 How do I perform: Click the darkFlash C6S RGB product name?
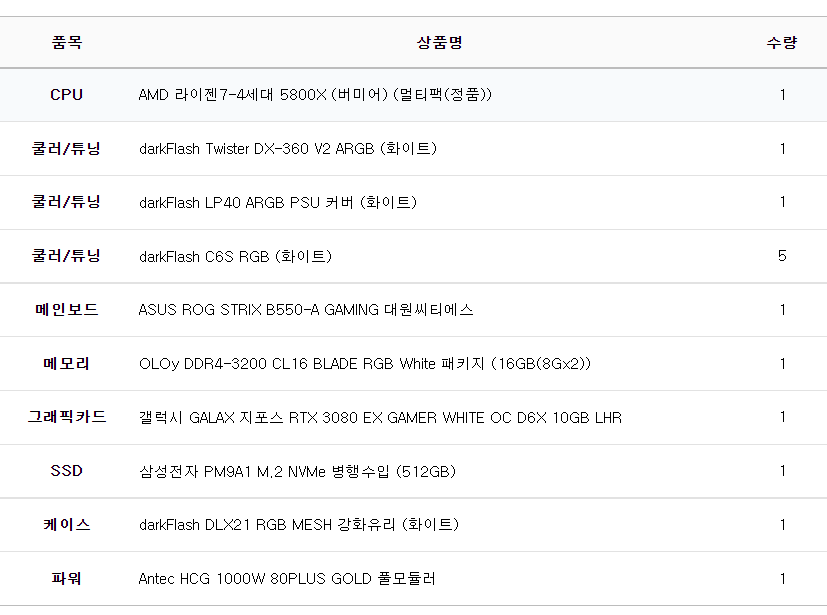235,256
